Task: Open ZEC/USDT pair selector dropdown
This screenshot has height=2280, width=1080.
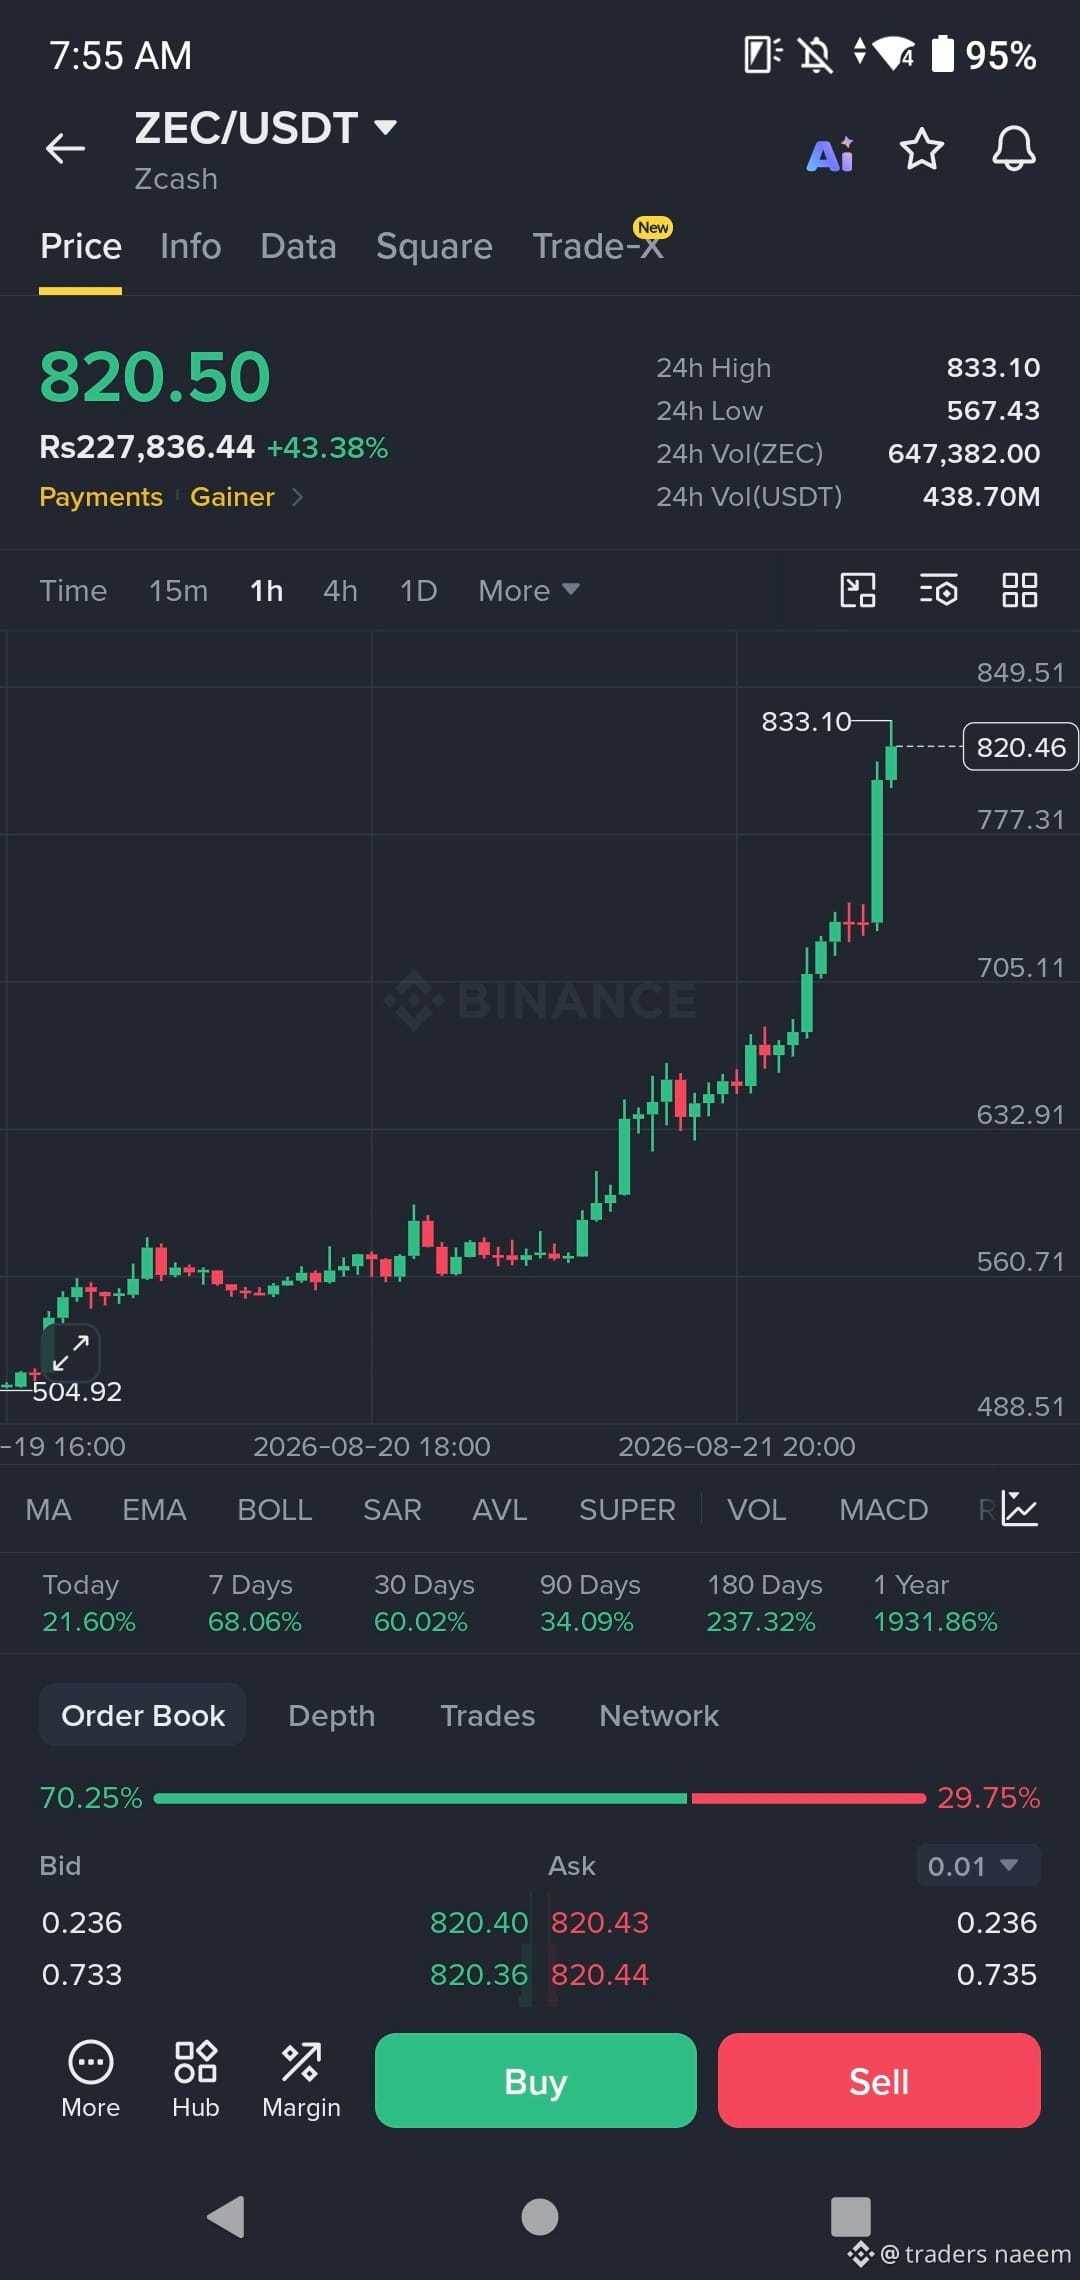Action: [x=266, y=128]
